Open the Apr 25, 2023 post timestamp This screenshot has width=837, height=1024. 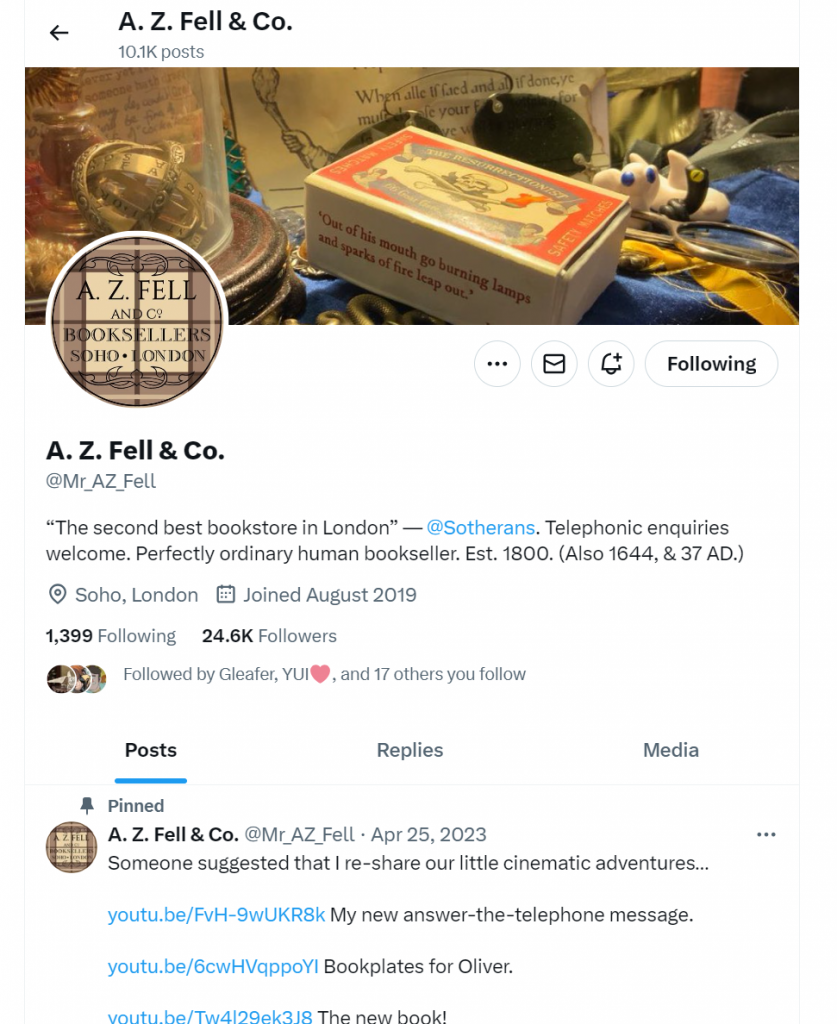(429, 835)
